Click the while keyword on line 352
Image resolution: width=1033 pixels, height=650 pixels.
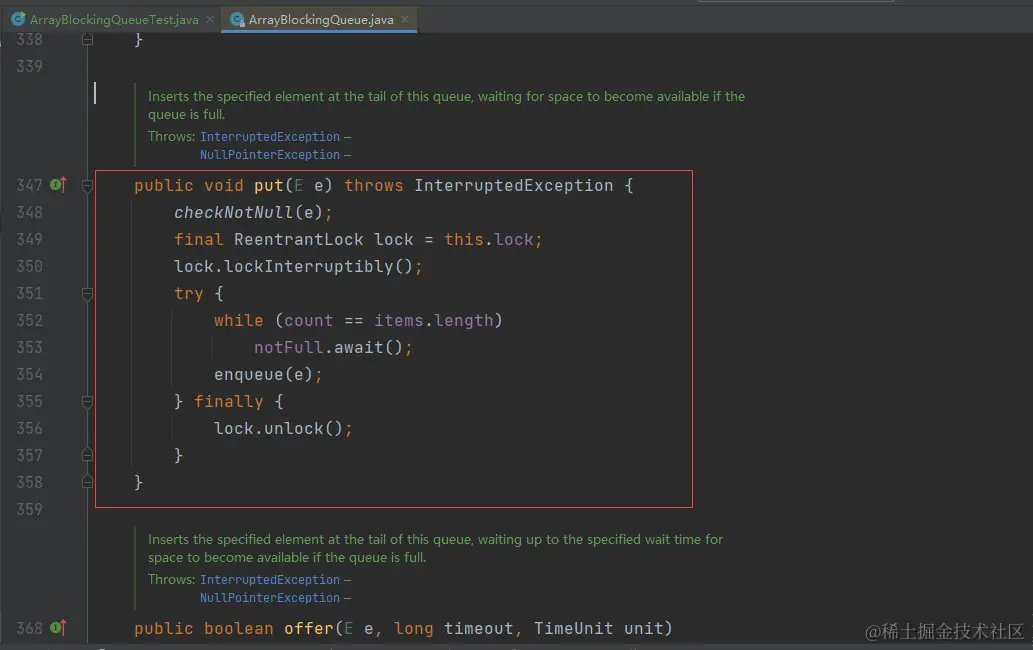[x=238, y=321]
